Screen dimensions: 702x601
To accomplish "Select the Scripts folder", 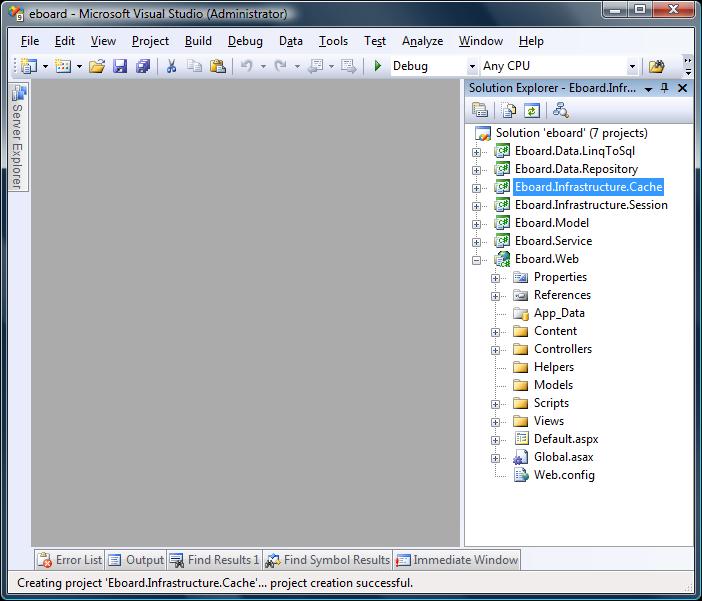I will (551, 403).
